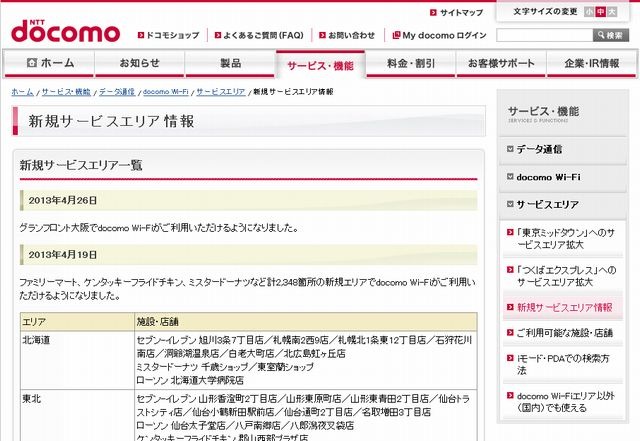The width and height of the screenshot is (640, 441).
Task: Open 「つくばエクスプレス」へのサービスエリア拡大 sidebar link
Action: point(567,276)
